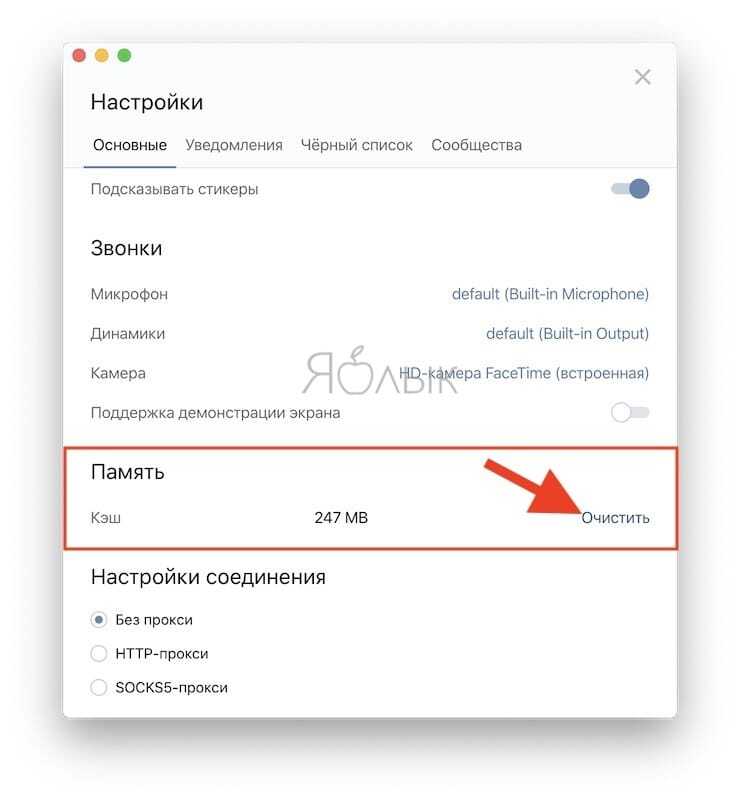The image size is (740, 801).
Task: Select the SOCKS5-прокси radio button
Action: tap(99, 688)
